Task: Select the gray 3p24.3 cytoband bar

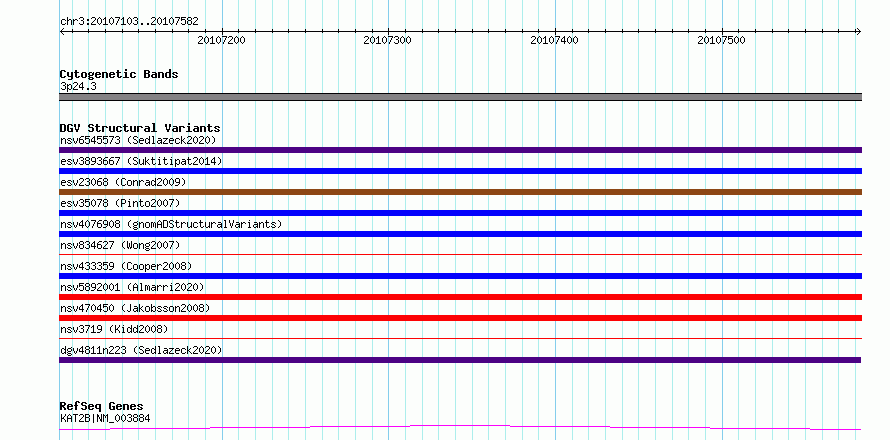Action: (x=460, y=97)
